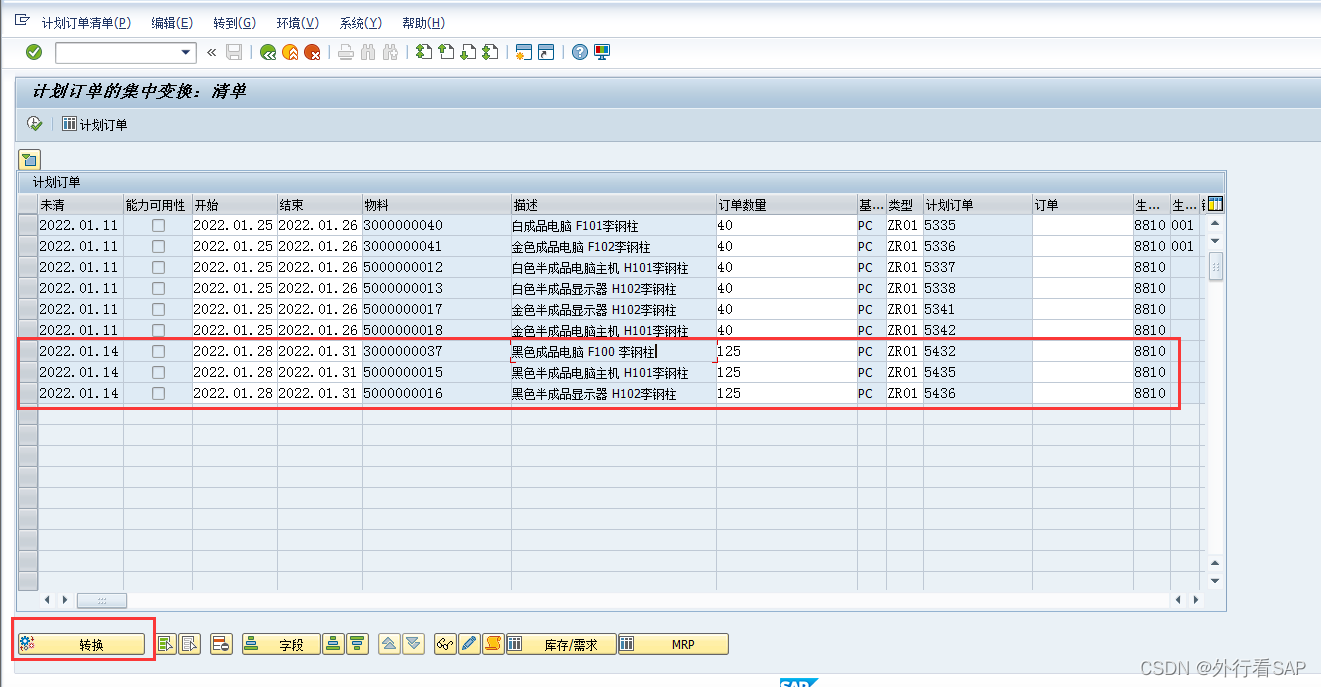Screen dimensions: 1321x687
Task: Click the MRP button
Action: click(x=673, y=645)
